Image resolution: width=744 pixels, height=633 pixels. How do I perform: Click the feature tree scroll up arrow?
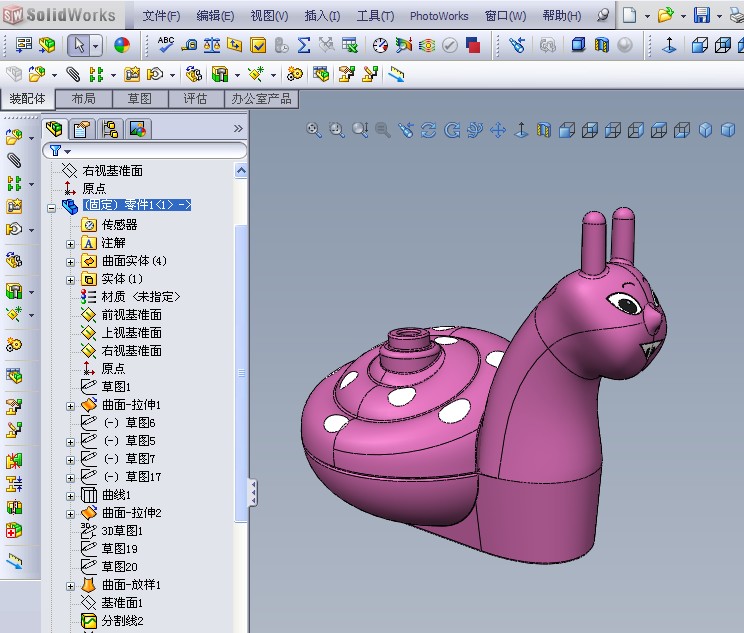coord(241,170)
